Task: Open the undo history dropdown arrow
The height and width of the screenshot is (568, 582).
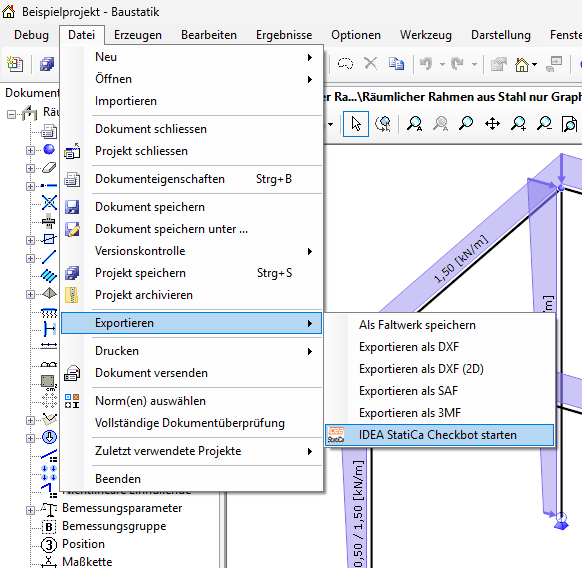Action: (x=442, y=64)
